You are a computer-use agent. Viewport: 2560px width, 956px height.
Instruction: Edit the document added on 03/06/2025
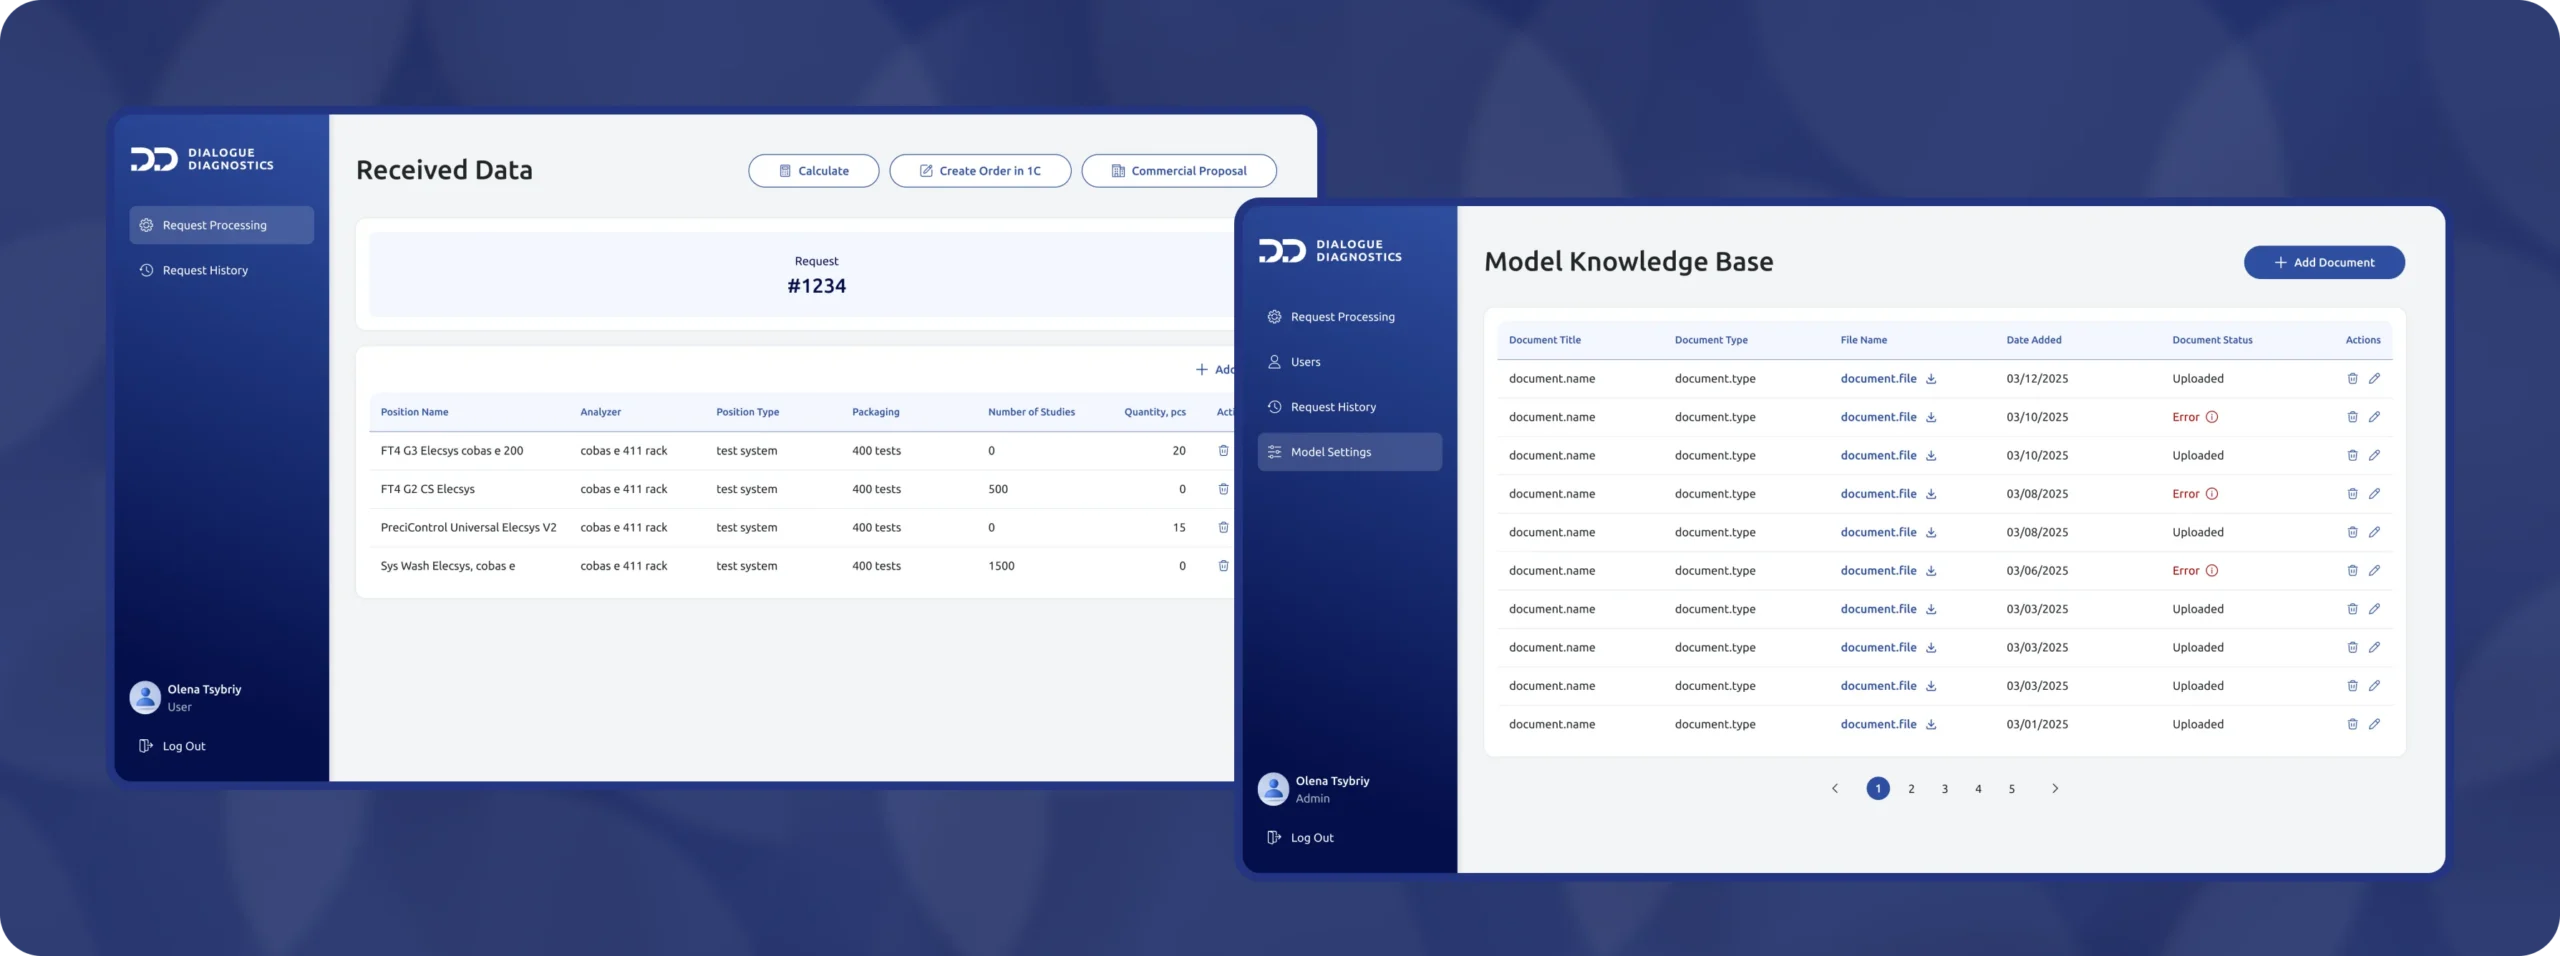[2374, 571]
